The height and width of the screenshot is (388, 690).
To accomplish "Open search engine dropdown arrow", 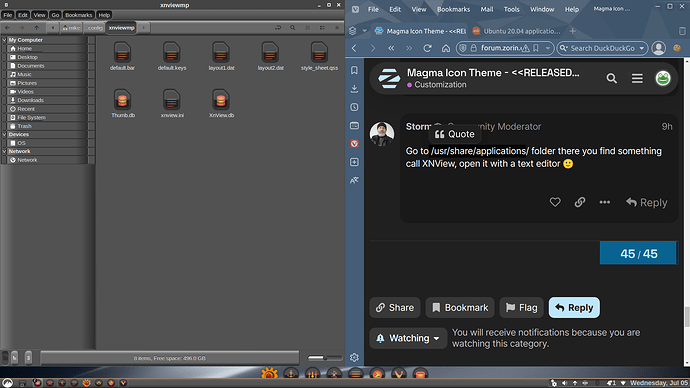I will click(642, 48).
